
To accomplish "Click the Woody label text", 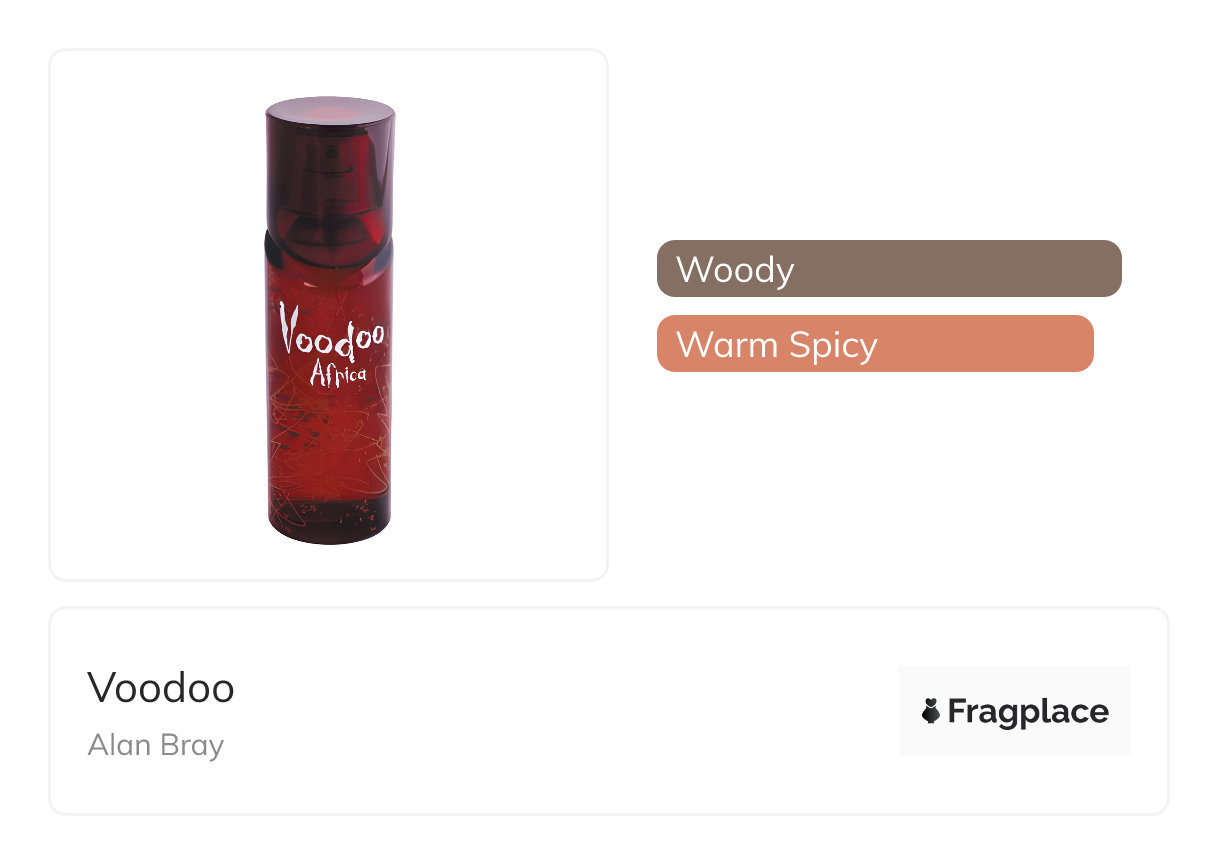I will point(734,269).
